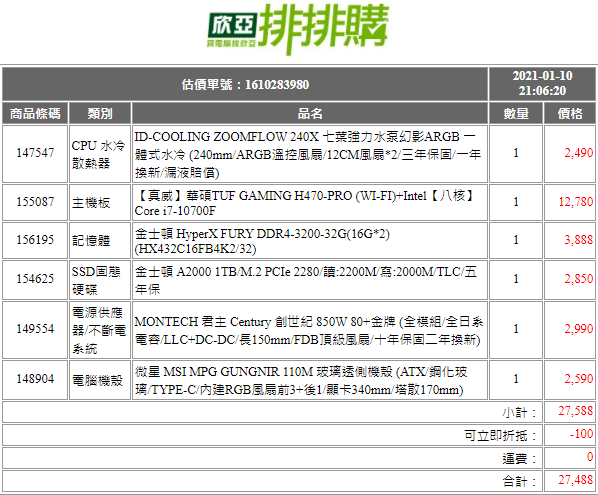Click the HyperX FURY DDR4-3200 product name
Screen dimensions: 598x495
pyautogui.click(x=262, y=241)
